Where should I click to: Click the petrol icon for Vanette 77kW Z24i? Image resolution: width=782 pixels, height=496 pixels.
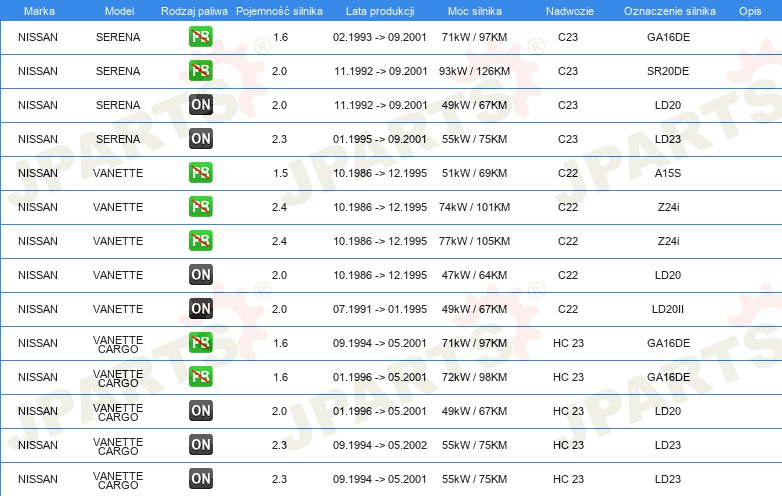[x=200, y=240]
